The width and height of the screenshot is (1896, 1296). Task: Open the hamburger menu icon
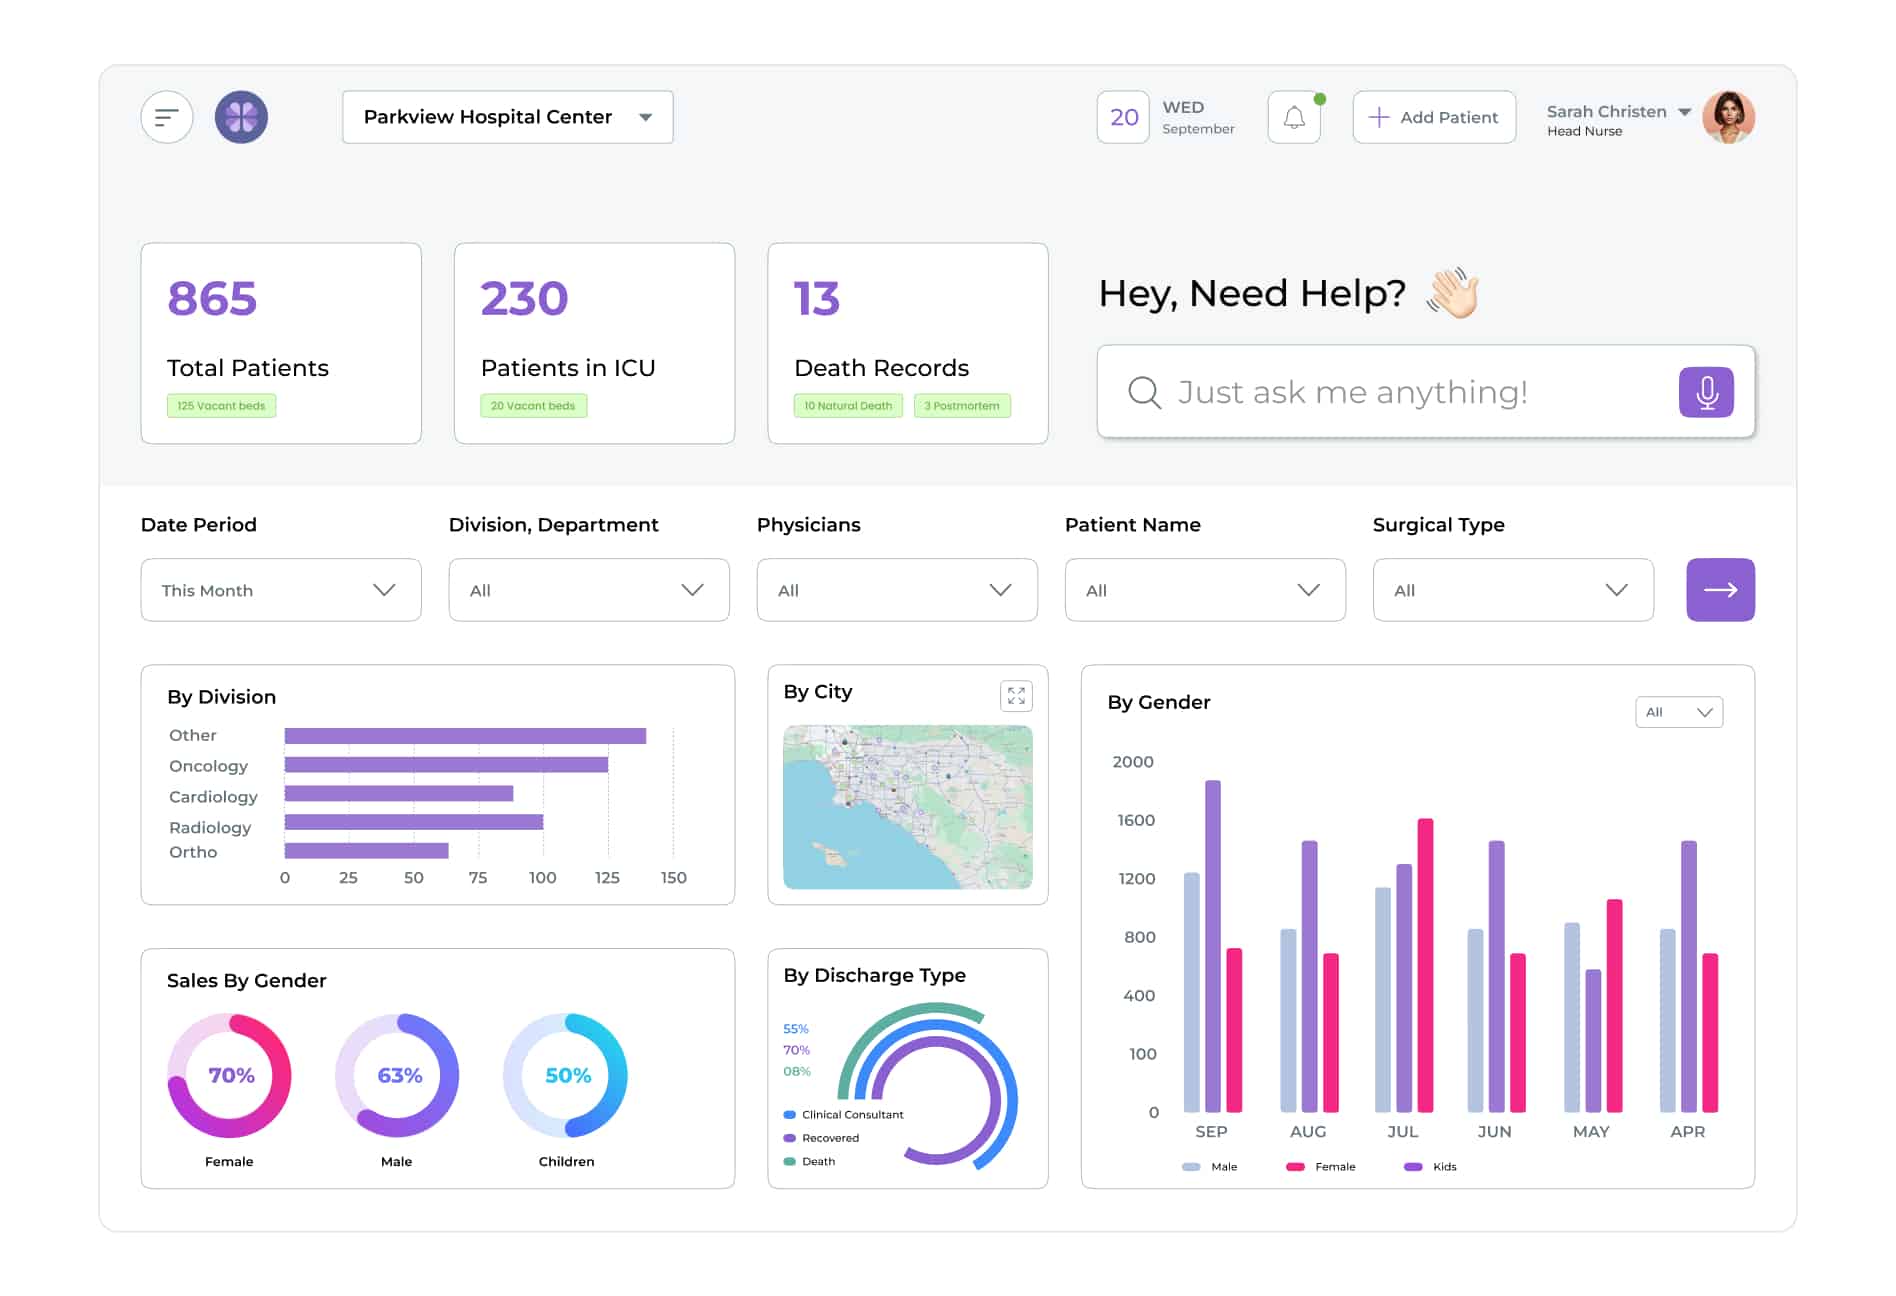point(166,116)
